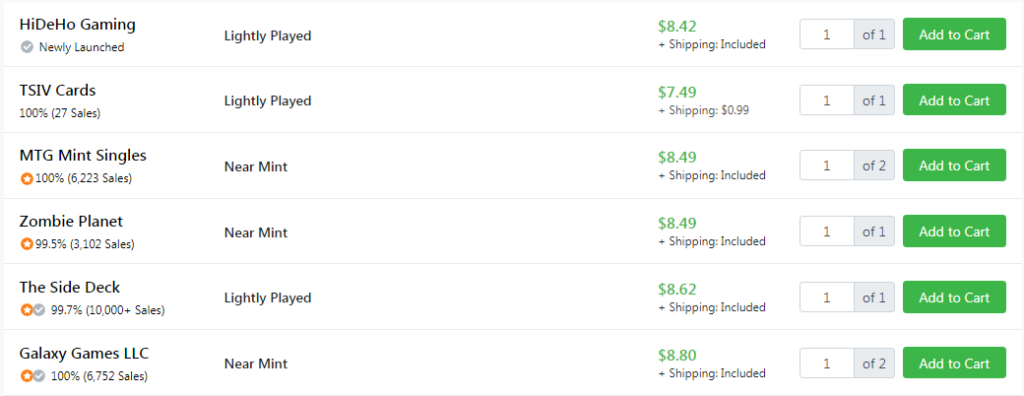Click The Side Deck orange star badge

coord(26,310)
